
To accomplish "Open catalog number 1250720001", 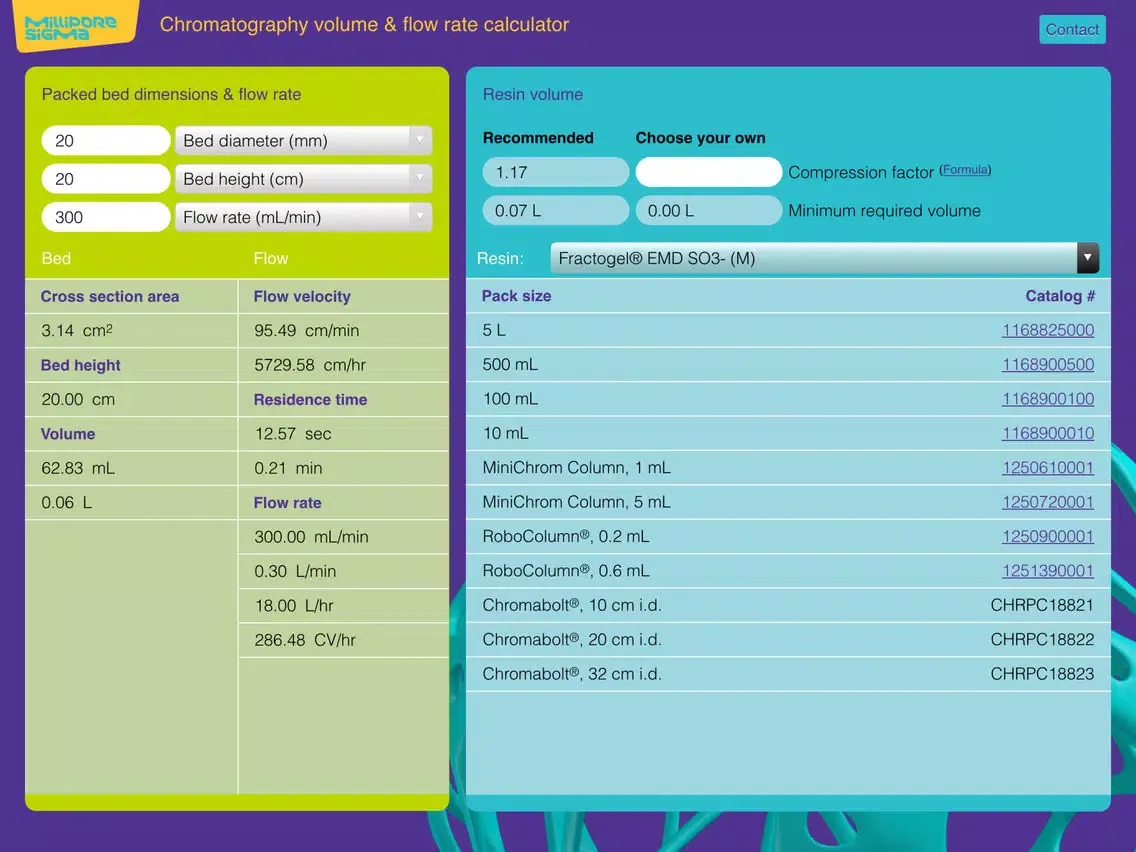I will coord(1048,502).
